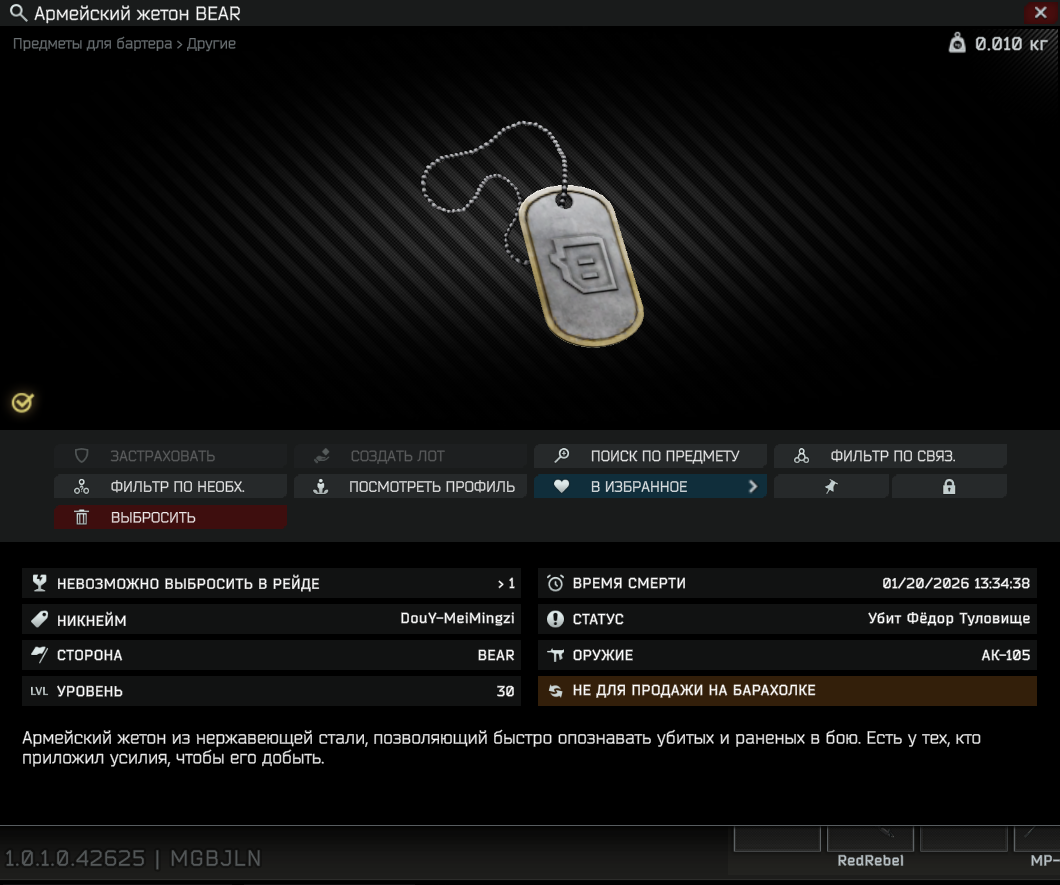Click status 'Убит Фёдор Туловище'
This screenshot has height=885, width=1060.
coord(949,619)
